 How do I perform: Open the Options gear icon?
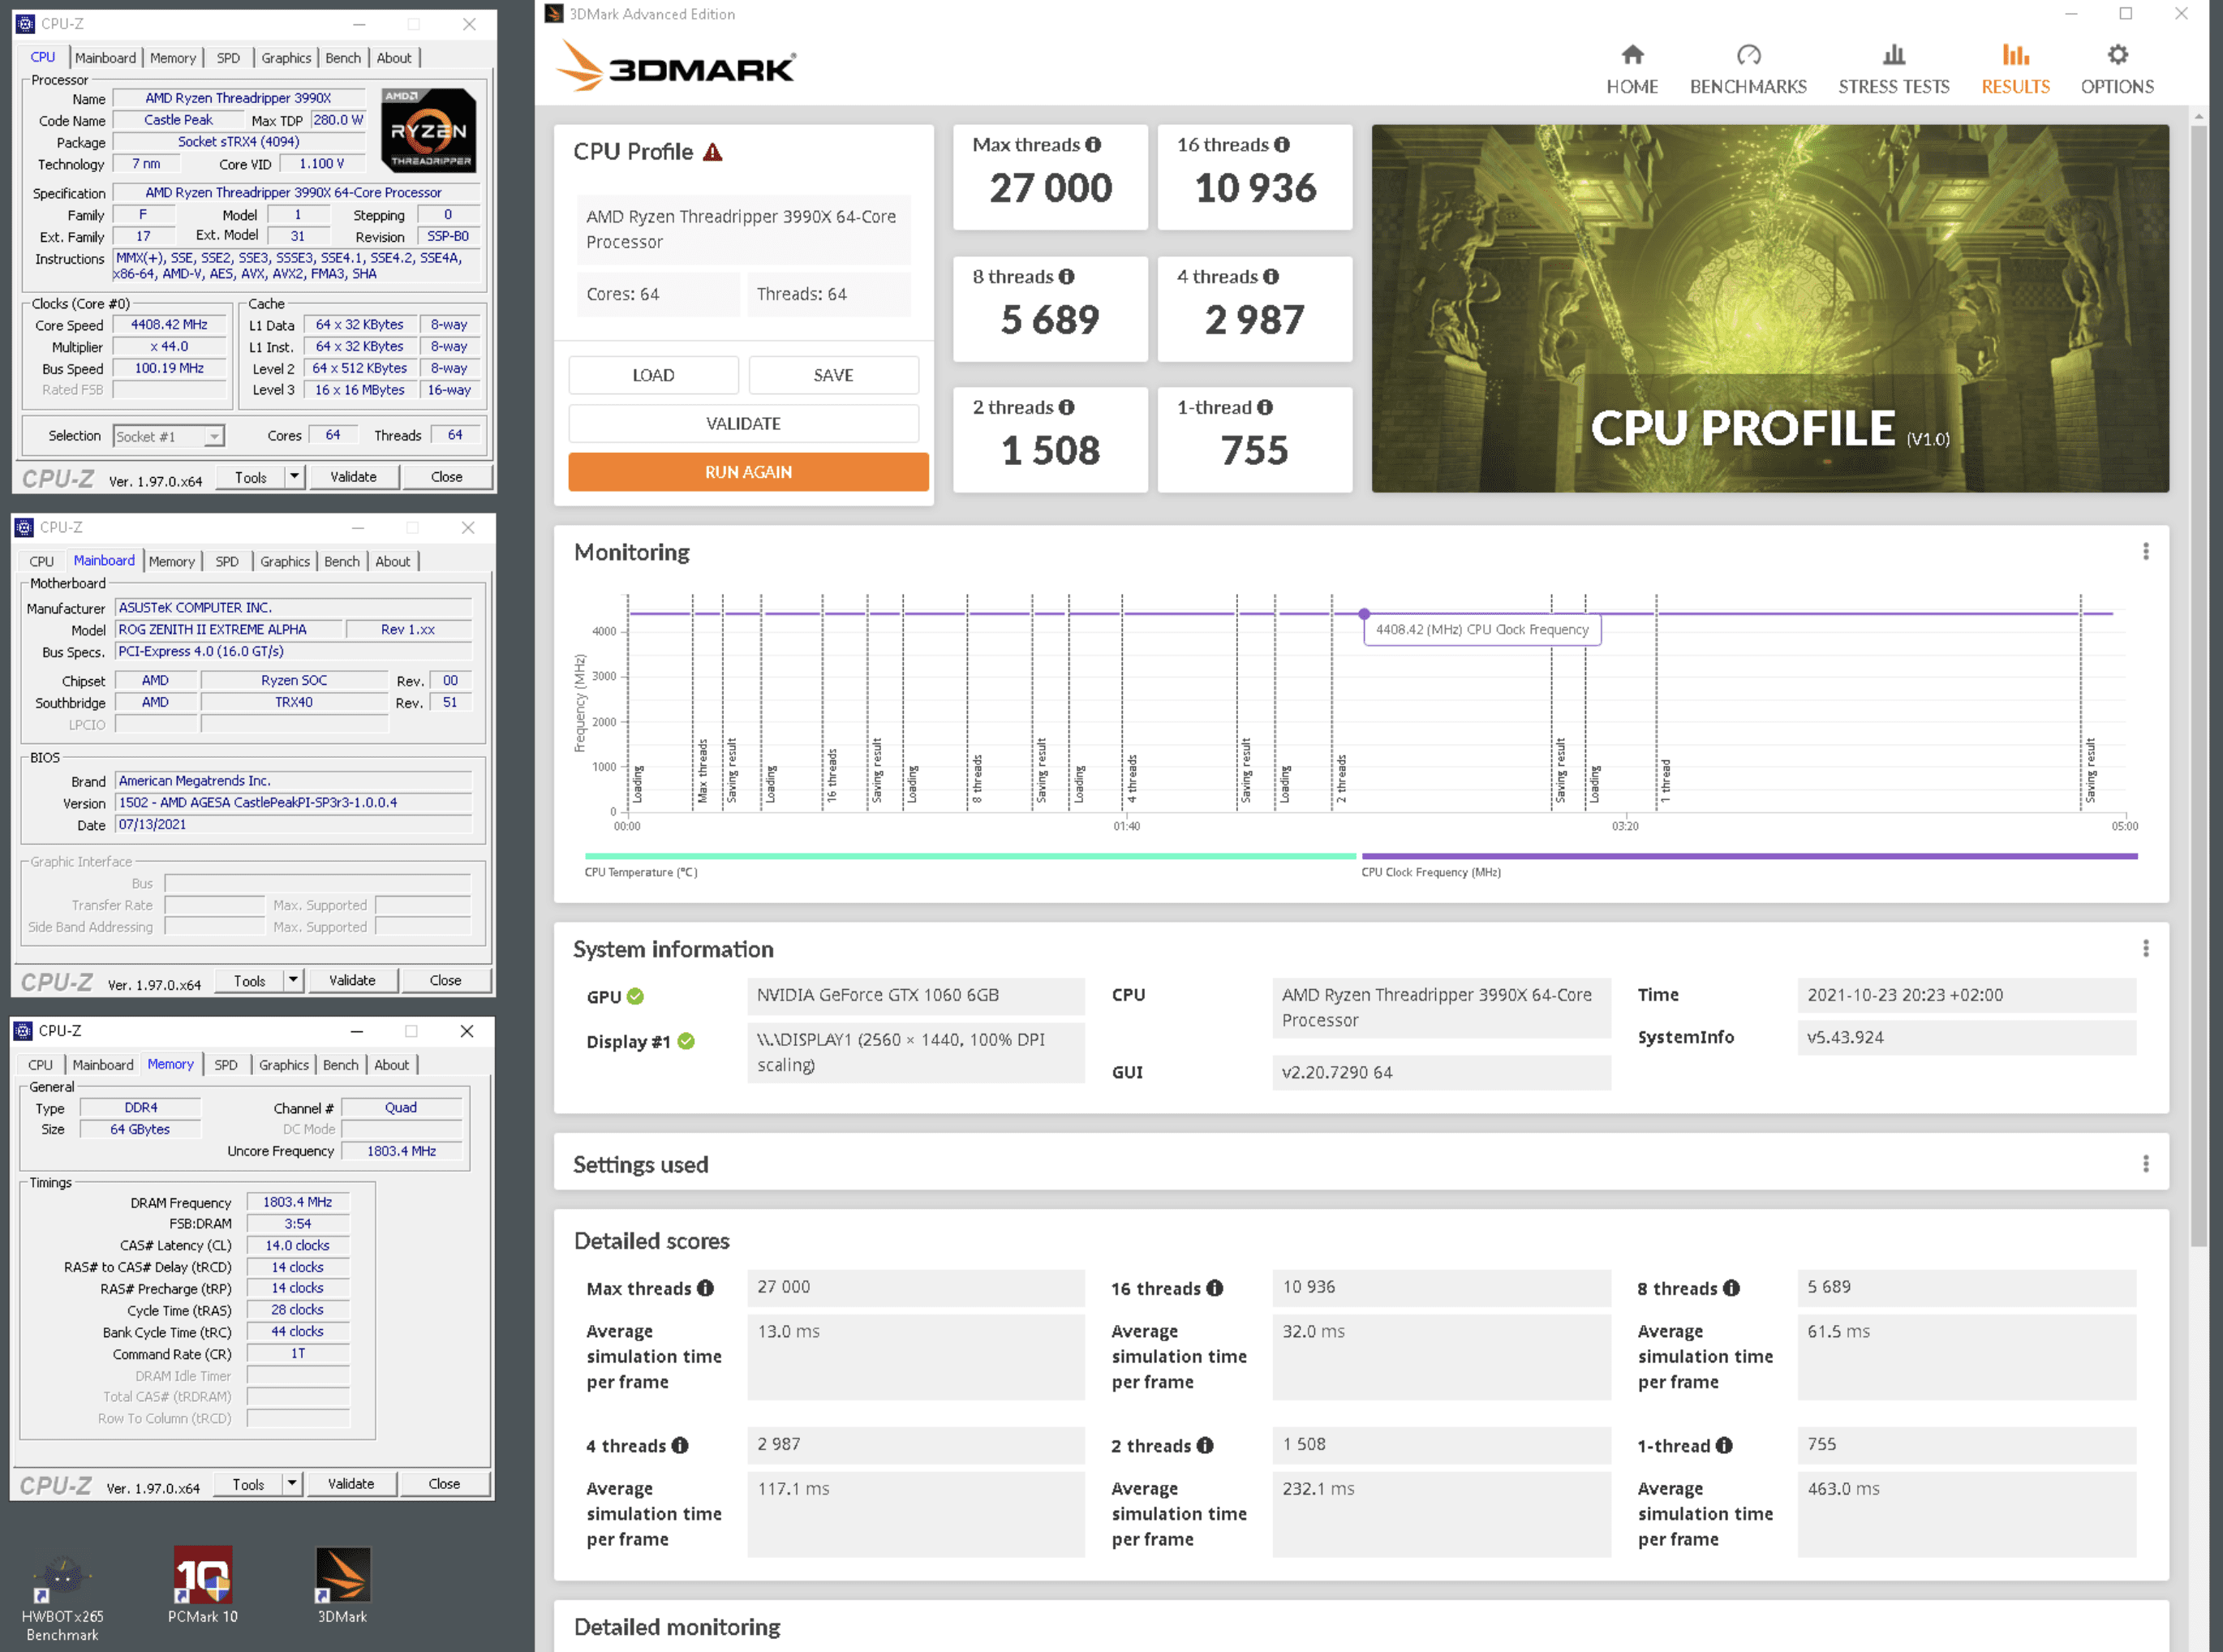pos(2117,54)
